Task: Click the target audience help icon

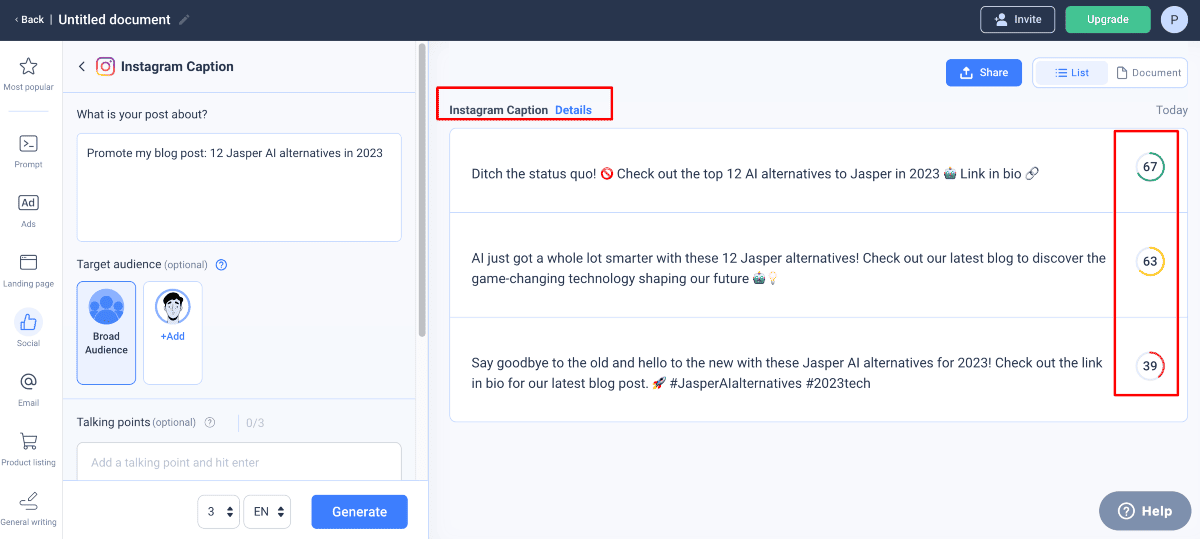Action: pyautogui.click(x=222, y=265)
